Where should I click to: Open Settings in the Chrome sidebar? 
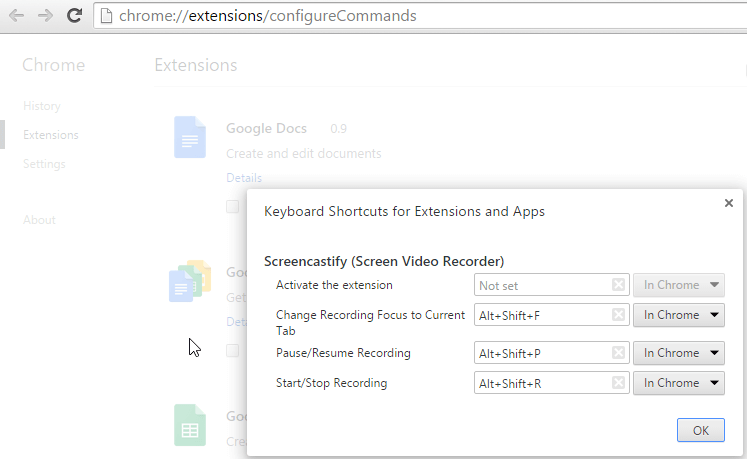point(44,164)
